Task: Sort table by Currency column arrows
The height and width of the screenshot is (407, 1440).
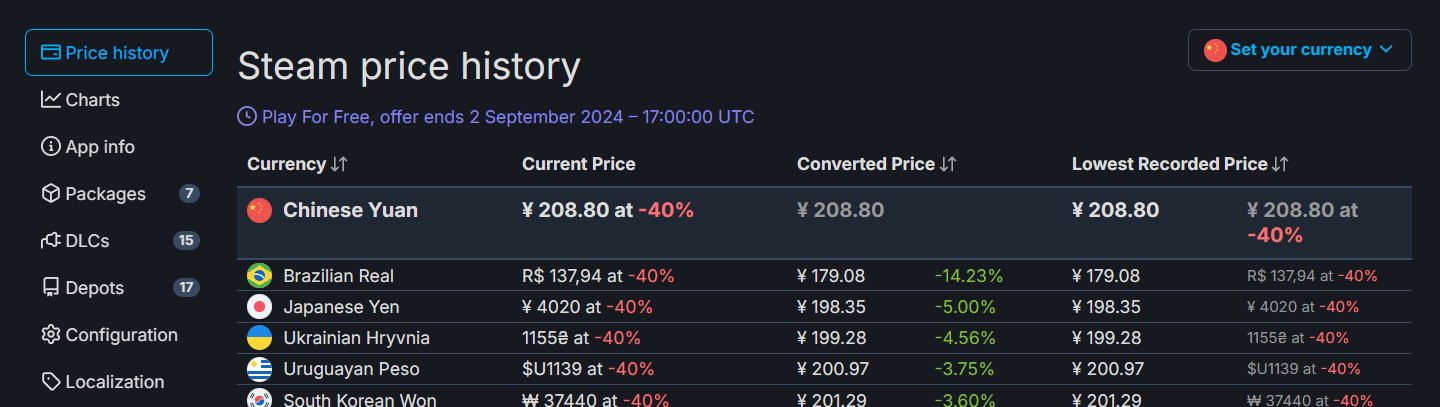Action: point(339,164)
